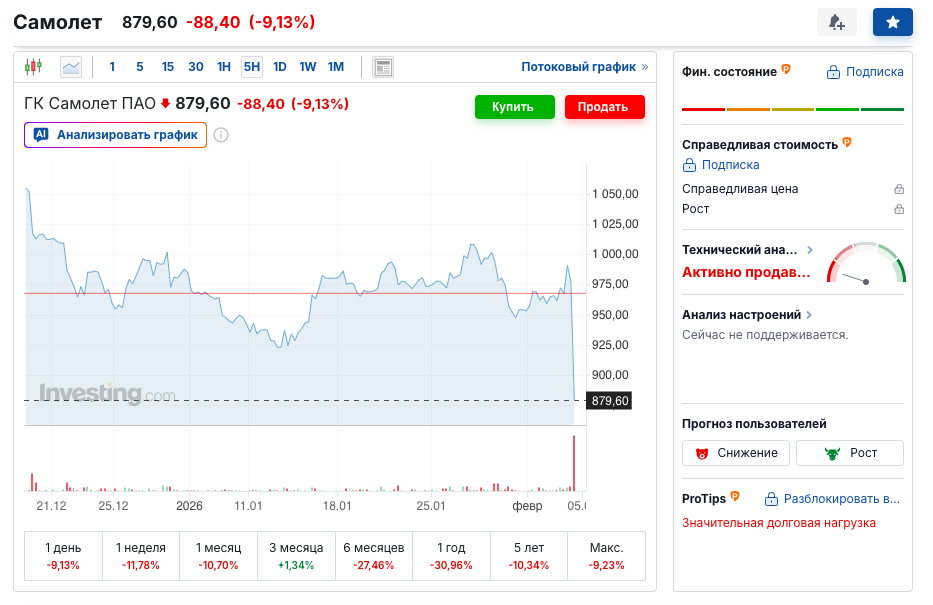Image resolution: width=933 pixels, height=605 pixels.
Task: Click the lock icon next to Справедливая цена
Action: 898,189
